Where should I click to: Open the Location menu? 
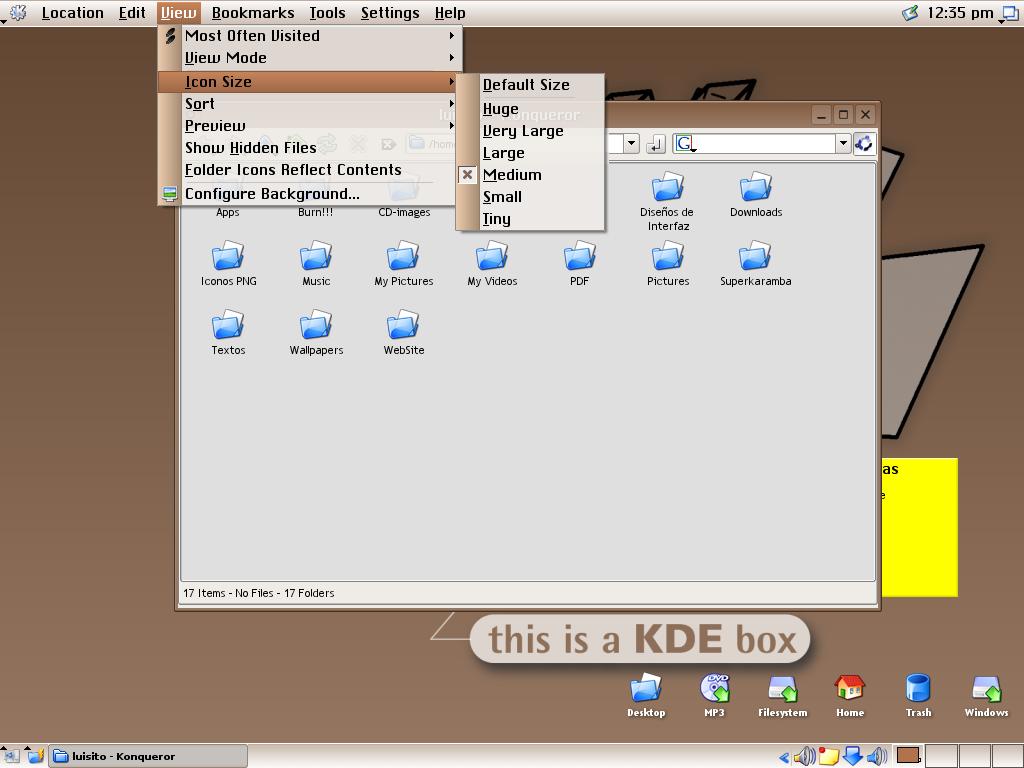(x=72, y=13)
